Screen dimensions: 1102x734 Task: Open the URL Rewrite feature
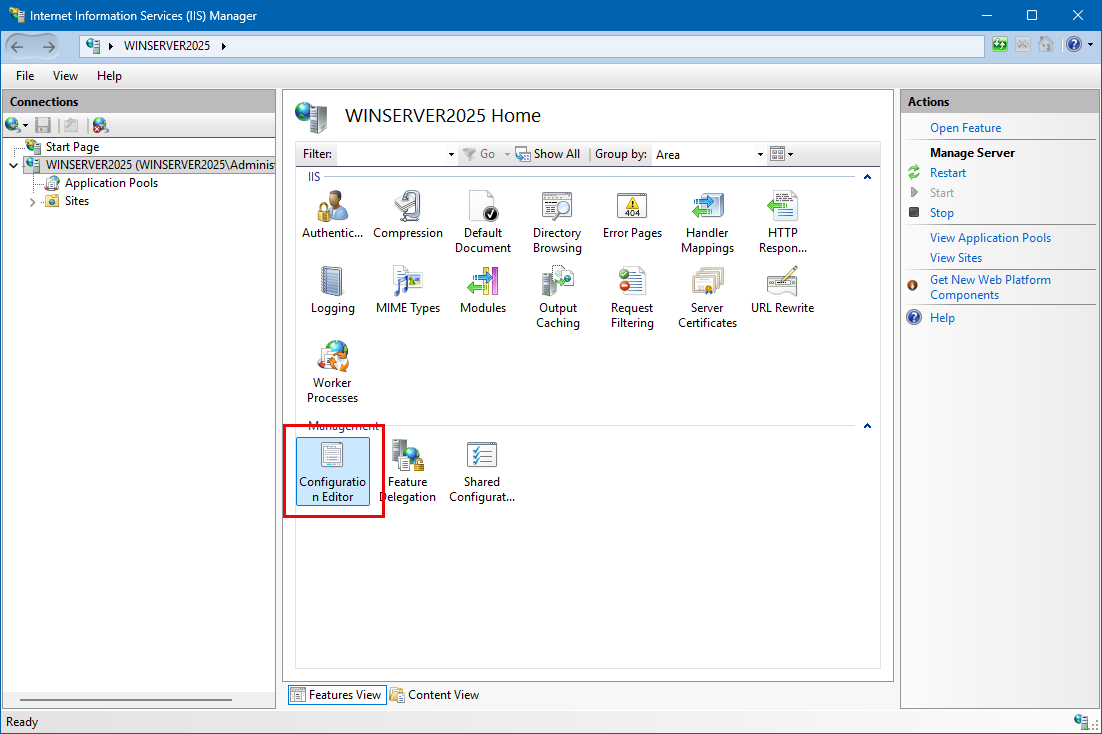coord(782,290)
